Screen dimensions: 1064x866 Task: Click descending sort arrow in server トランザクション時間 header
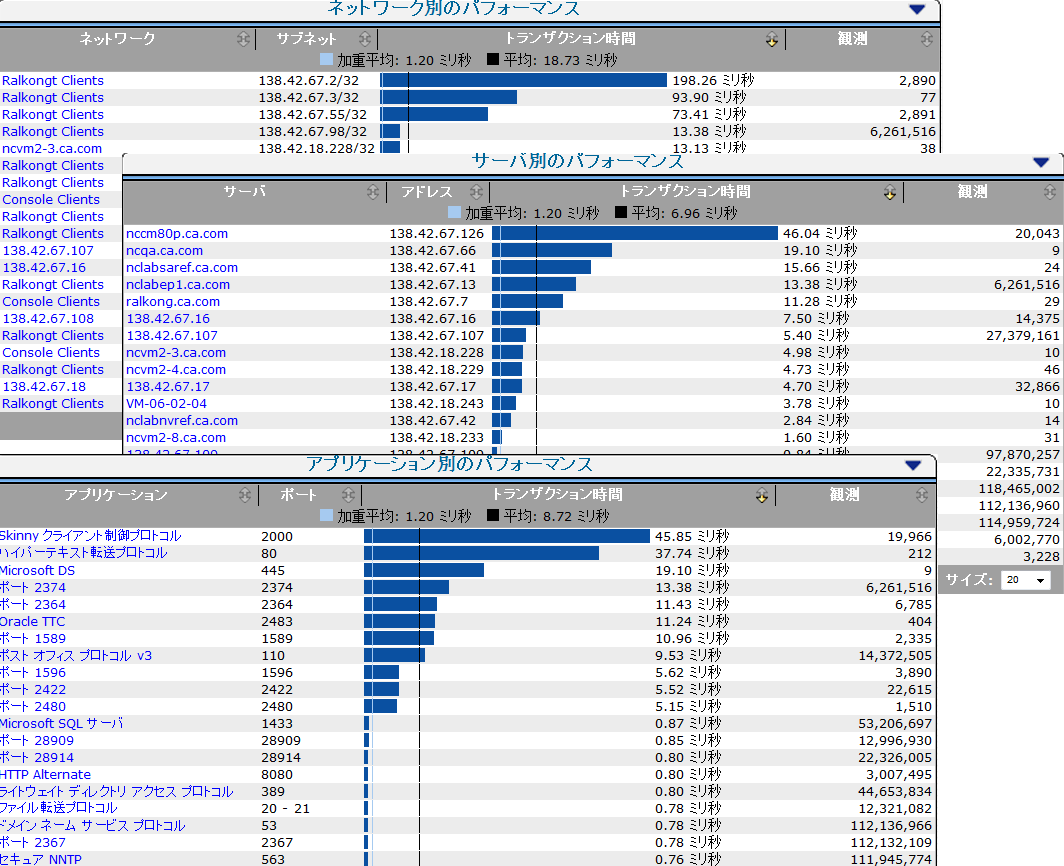click(x=889, y=192)
